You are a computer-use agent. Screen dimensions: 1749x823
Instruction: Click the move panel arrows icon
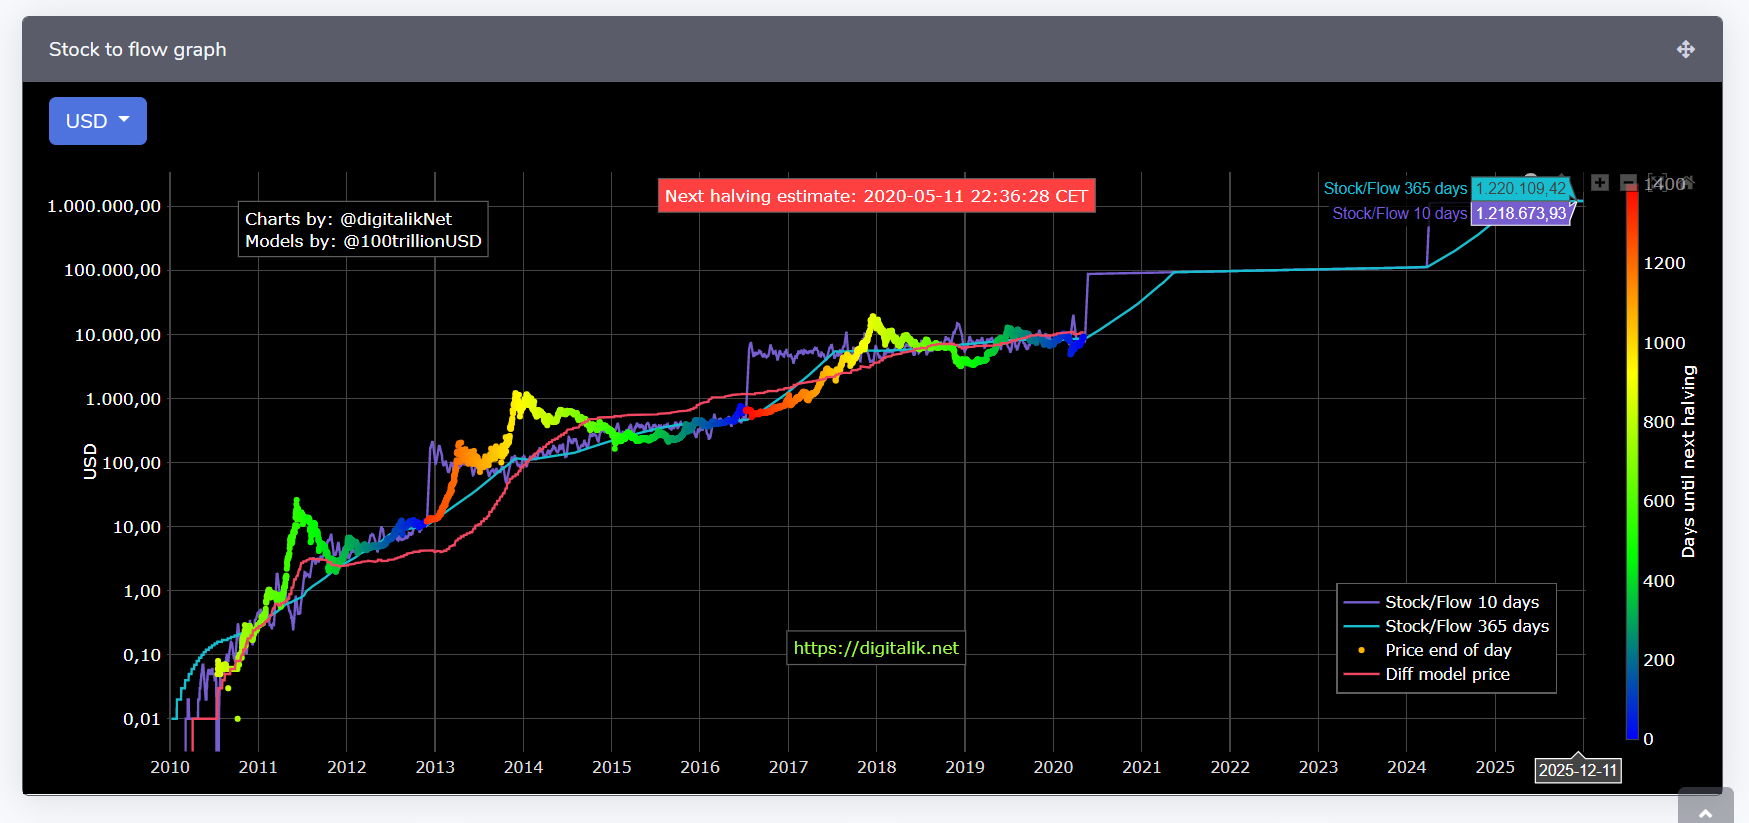click(x=1685, y=49)
